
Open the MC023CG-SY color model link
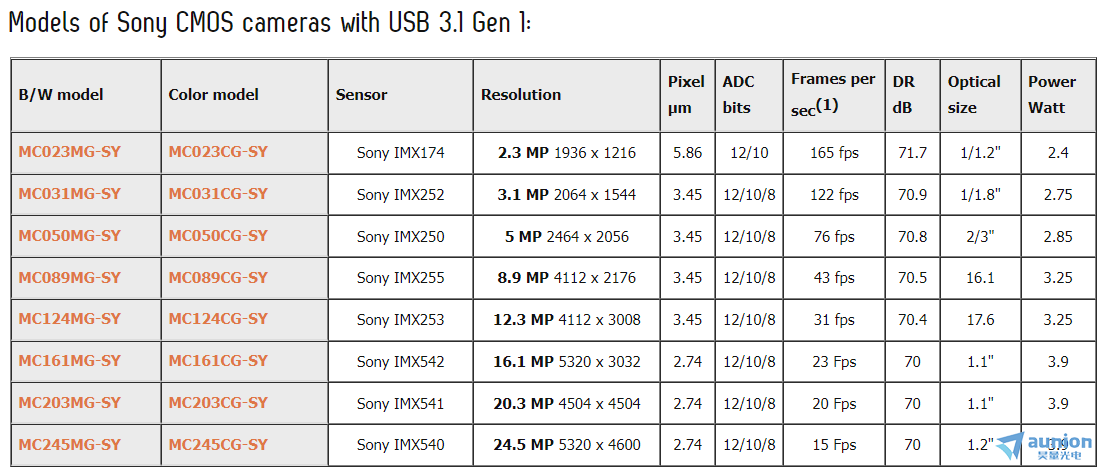point(218,151)
